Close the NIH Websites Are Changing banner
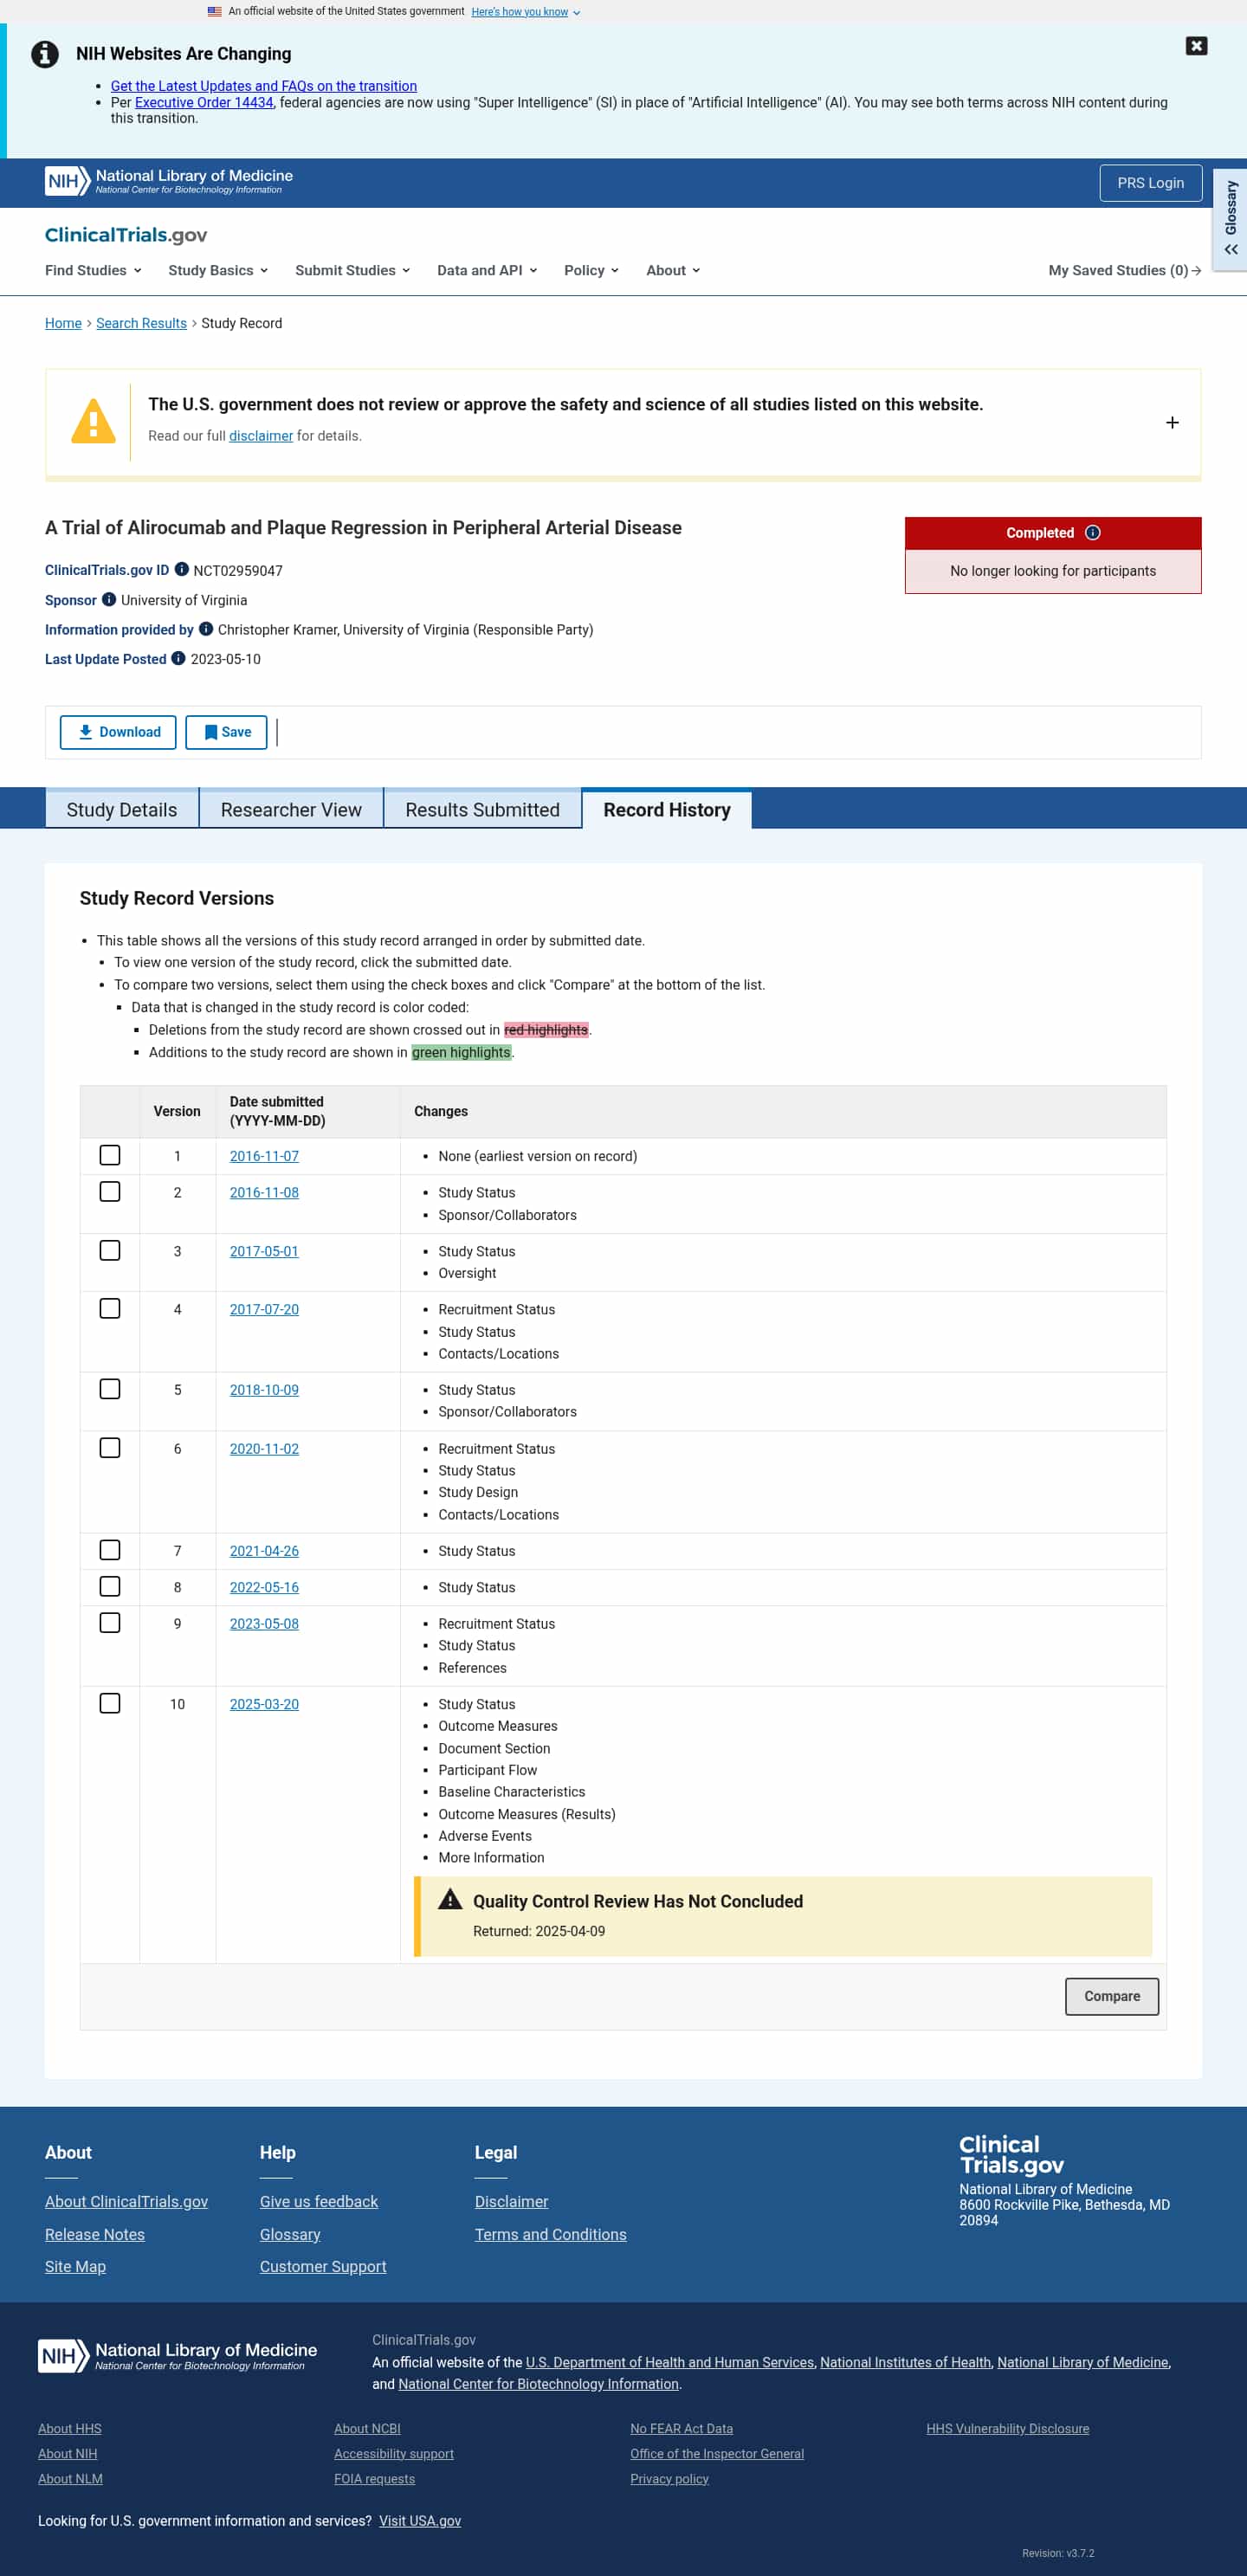1247x2576 pixels. tap(1196, 46)
